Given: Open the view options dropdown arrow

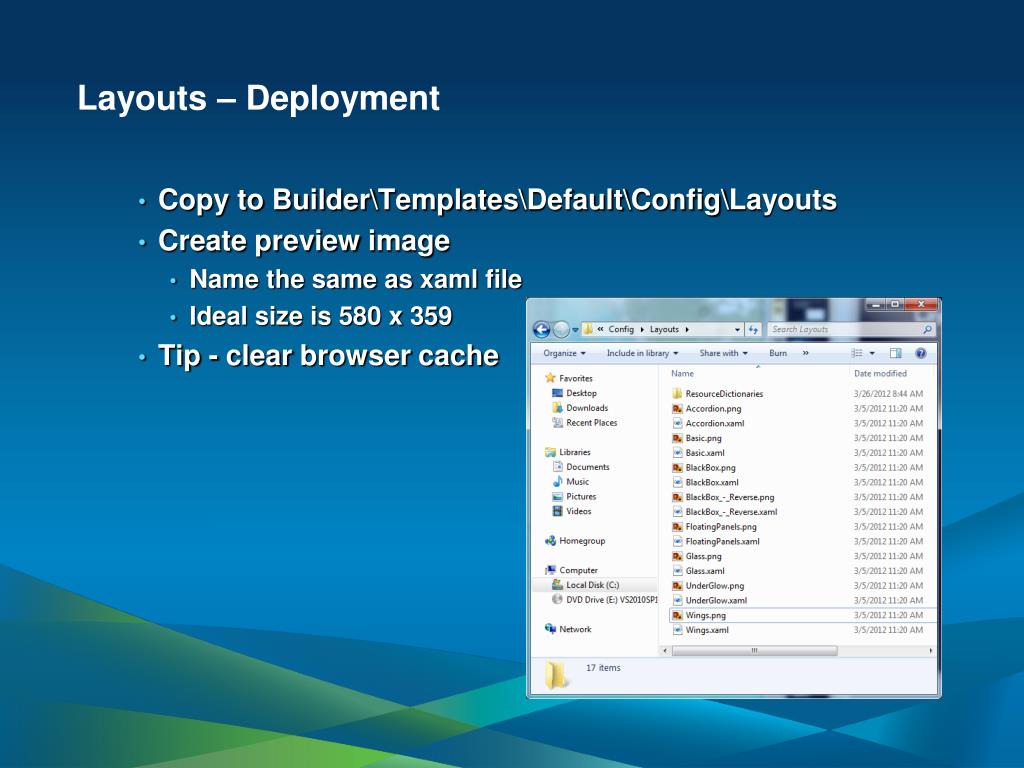Looking at the screenshot, I should pos(872,353).
